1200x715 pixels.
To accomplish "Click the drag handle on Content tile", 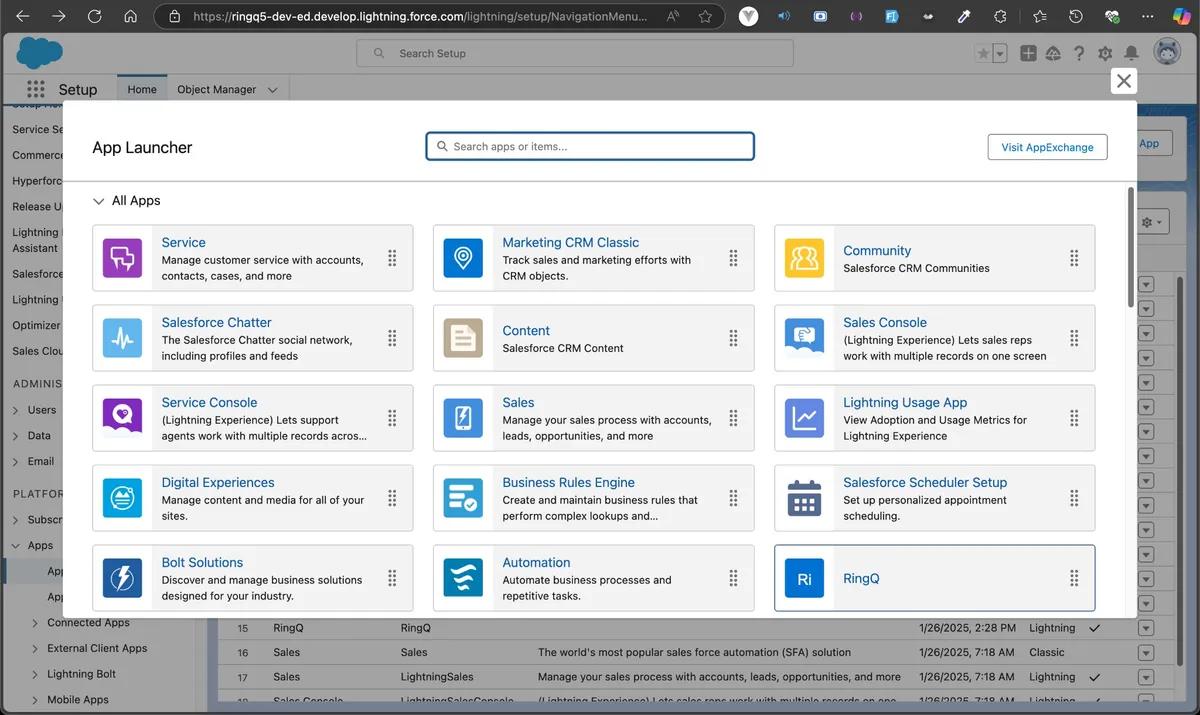I will click(x=733, y=338).
